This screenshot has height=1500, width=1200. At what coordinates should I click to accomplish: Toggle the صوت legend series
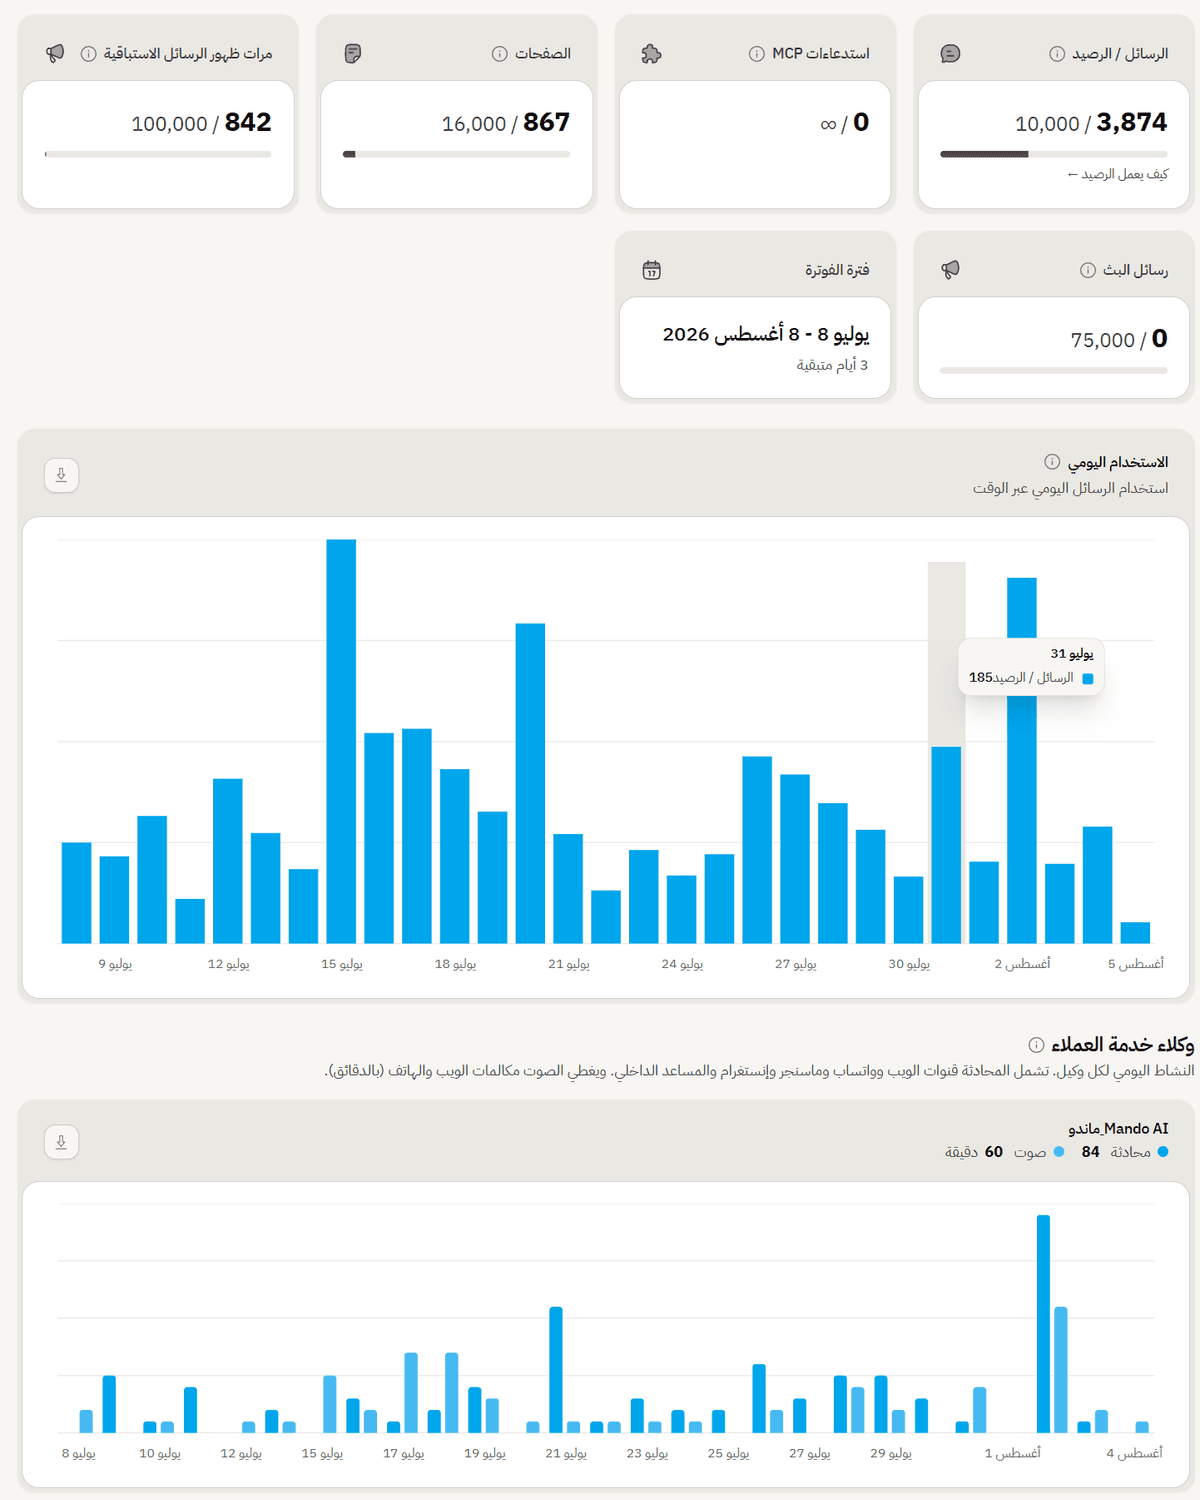pos(1004,1152)
